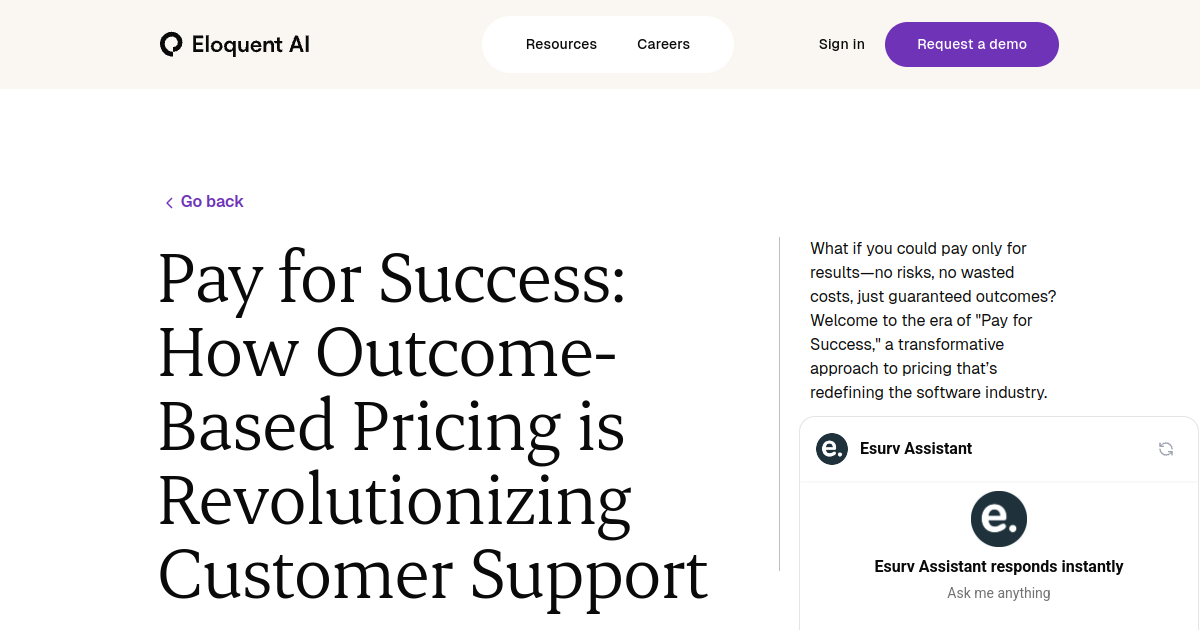1200x630 pixels.
Task: Click 'Customer Support' in the article title
Action: (x=433, y=574)
